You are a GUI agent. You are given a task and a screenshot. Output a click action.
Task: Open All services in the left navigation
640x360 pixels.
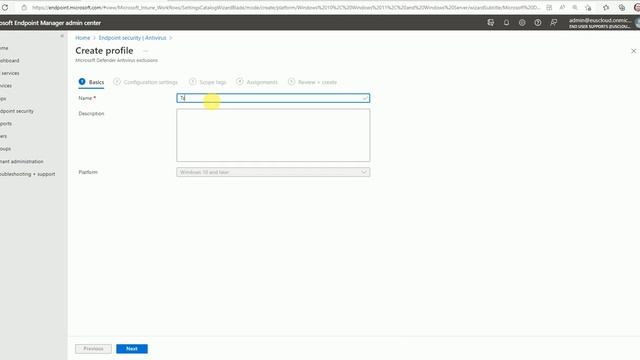tap(10, 73)
